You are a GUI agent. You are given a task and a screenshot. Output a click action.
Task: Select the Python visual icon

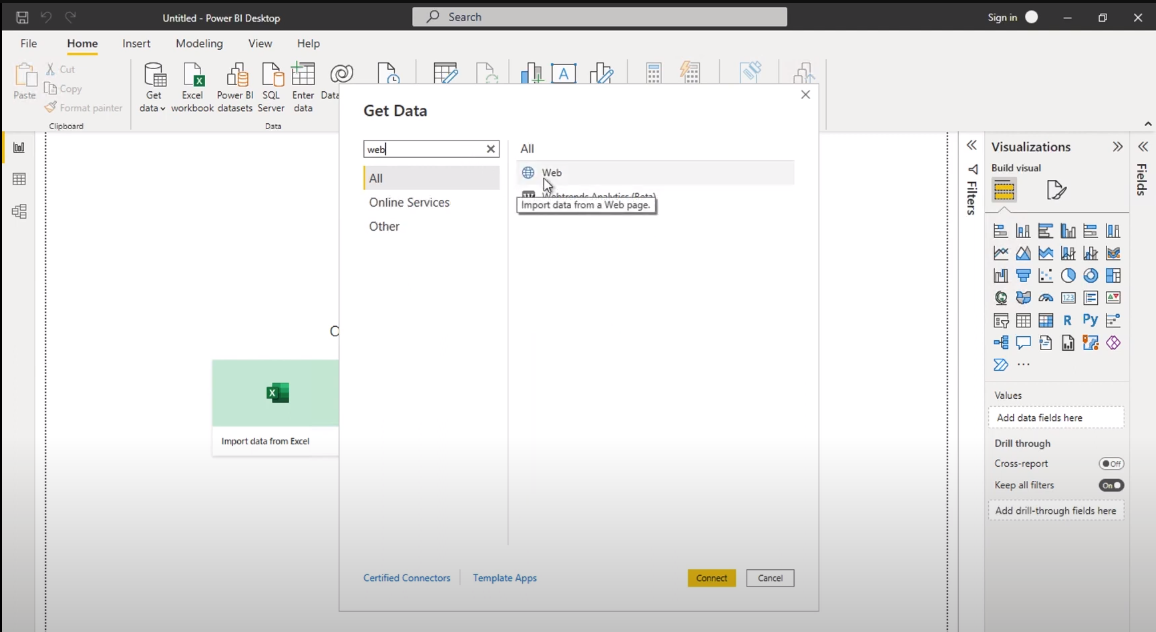click(1090, 320)
